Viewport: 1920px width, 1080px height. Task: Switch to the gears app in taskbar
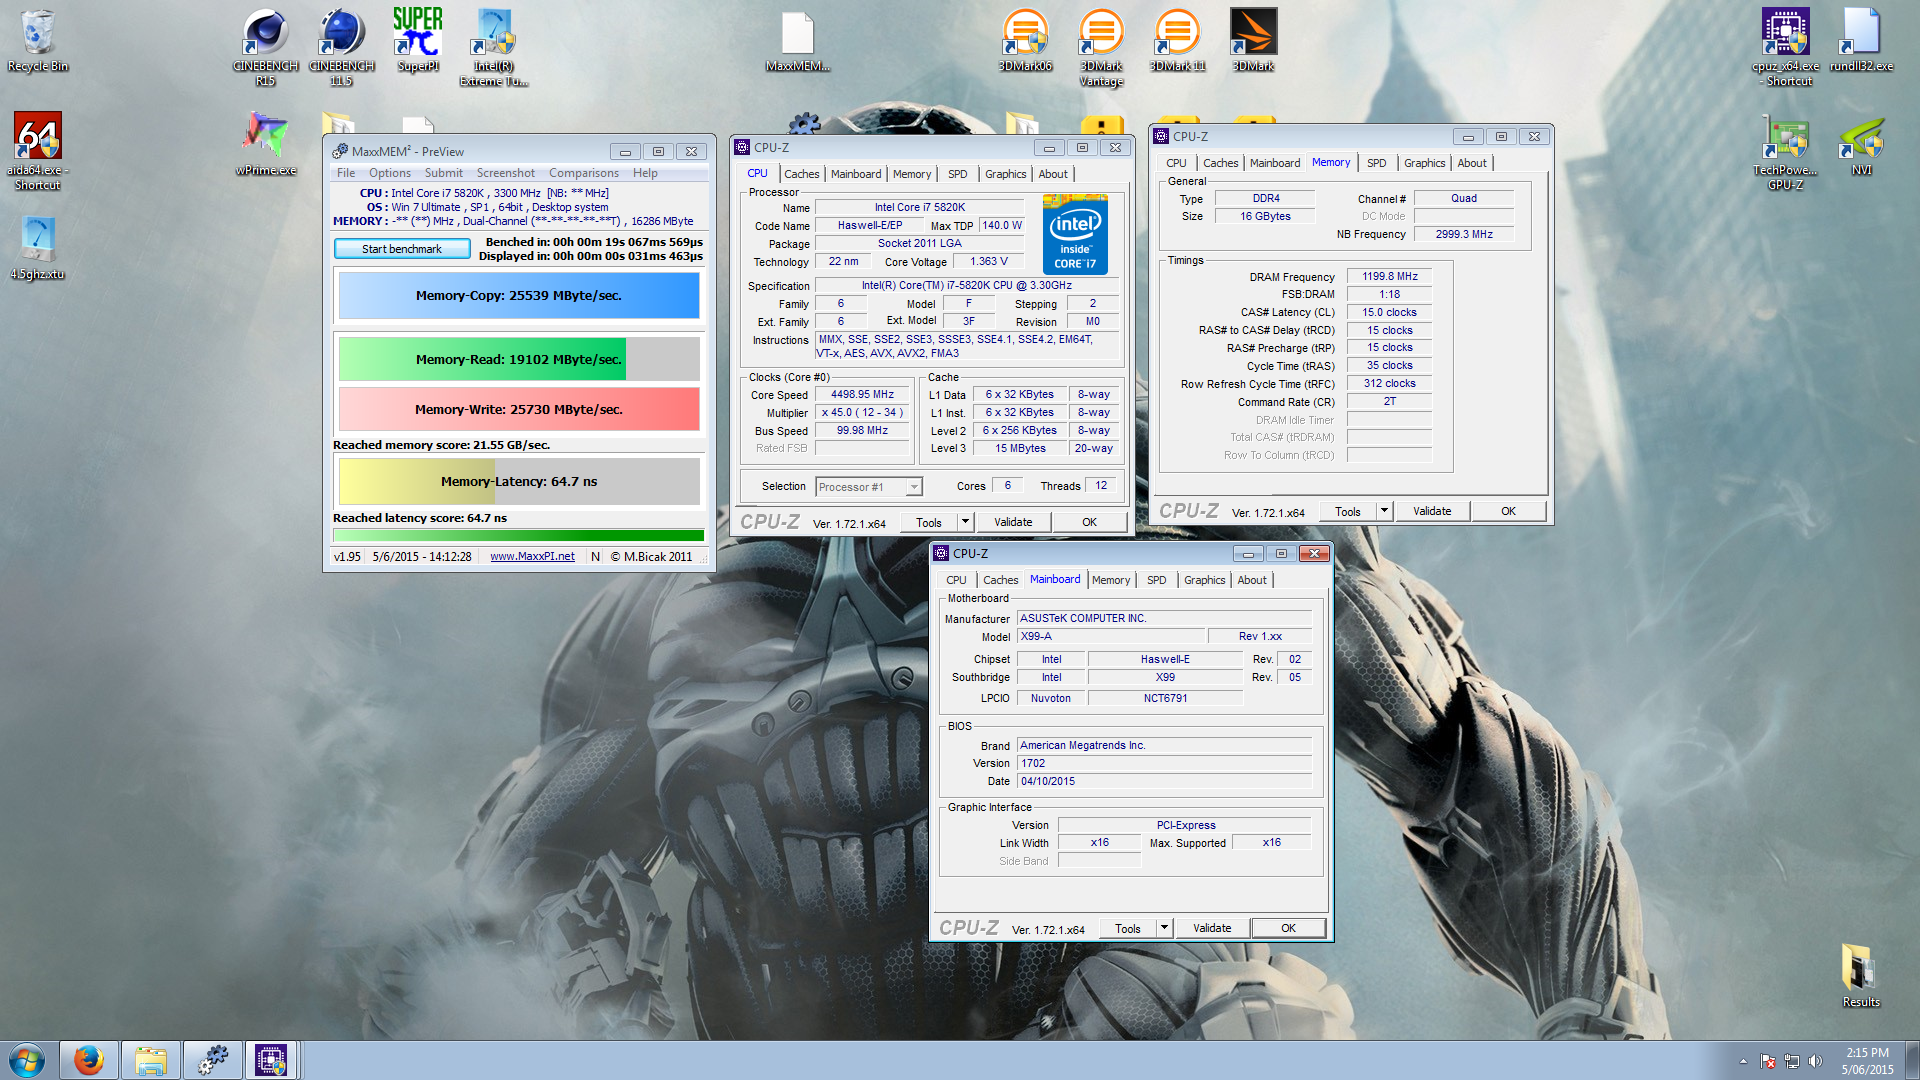click(212, 1060)
